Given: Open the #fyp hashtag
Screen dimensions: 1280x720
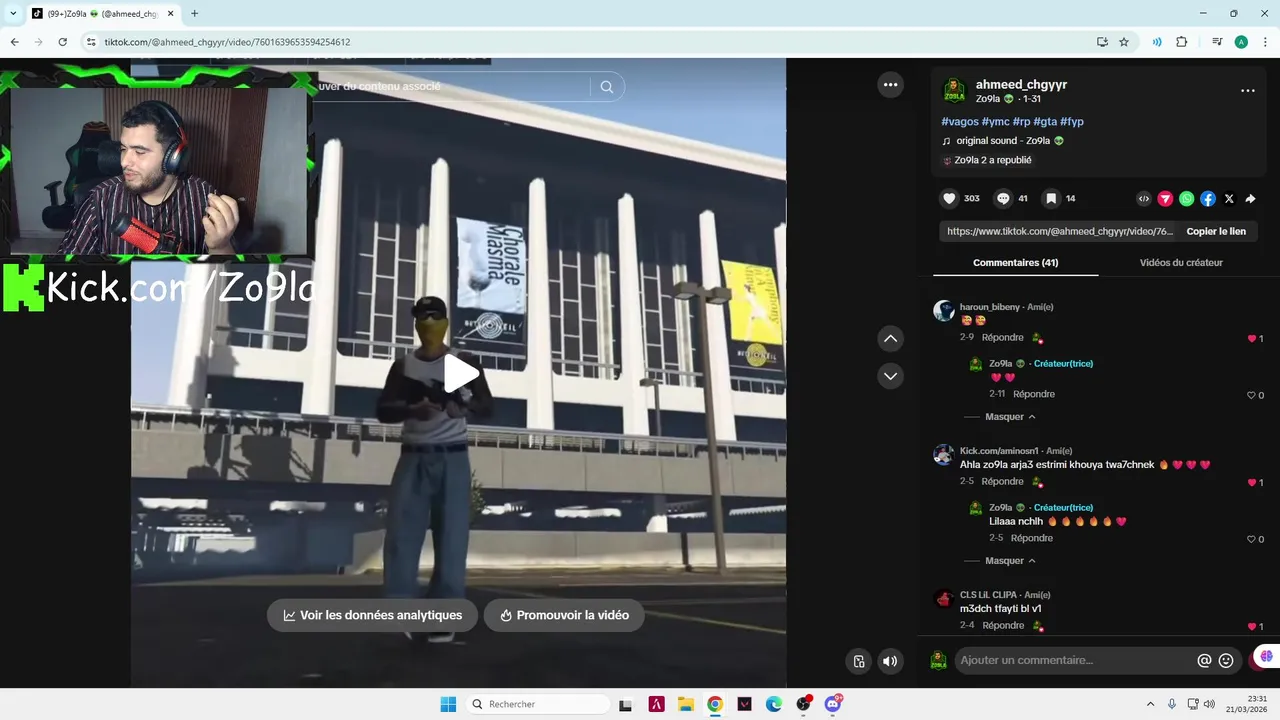Looking at the screenshot, I should click(1072, 122).
